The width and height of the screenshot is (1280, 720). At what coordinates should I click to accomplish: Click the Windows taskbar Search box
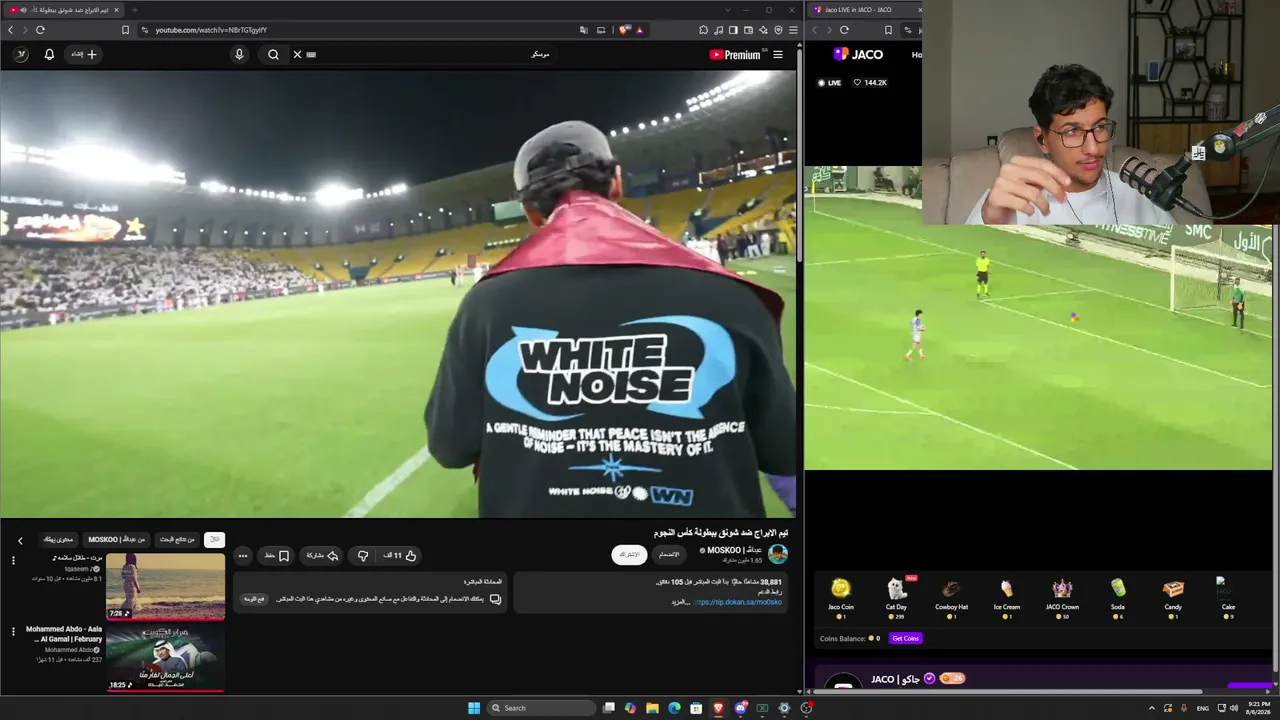point(539,708)
